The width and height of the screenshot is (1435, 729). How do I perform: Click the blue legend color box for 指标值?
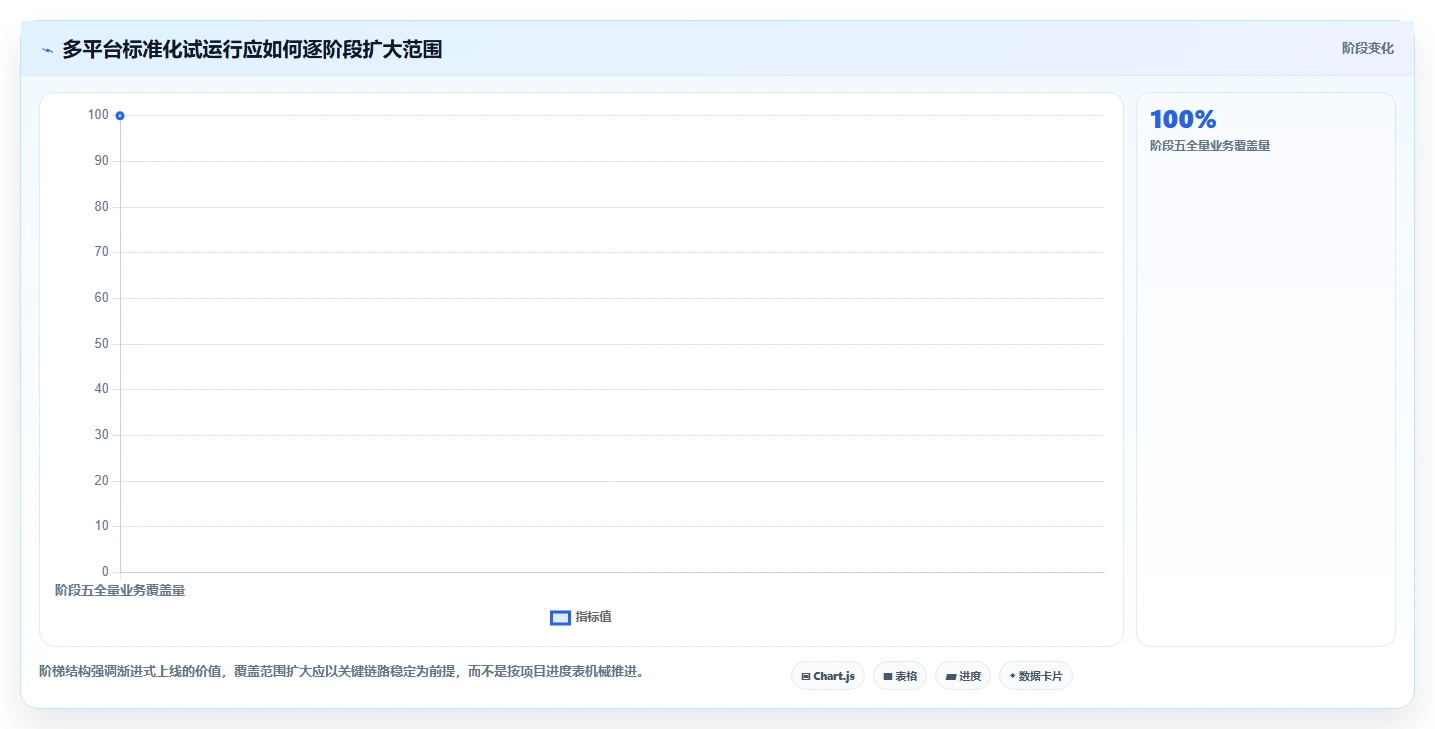[x=560, y=618]
